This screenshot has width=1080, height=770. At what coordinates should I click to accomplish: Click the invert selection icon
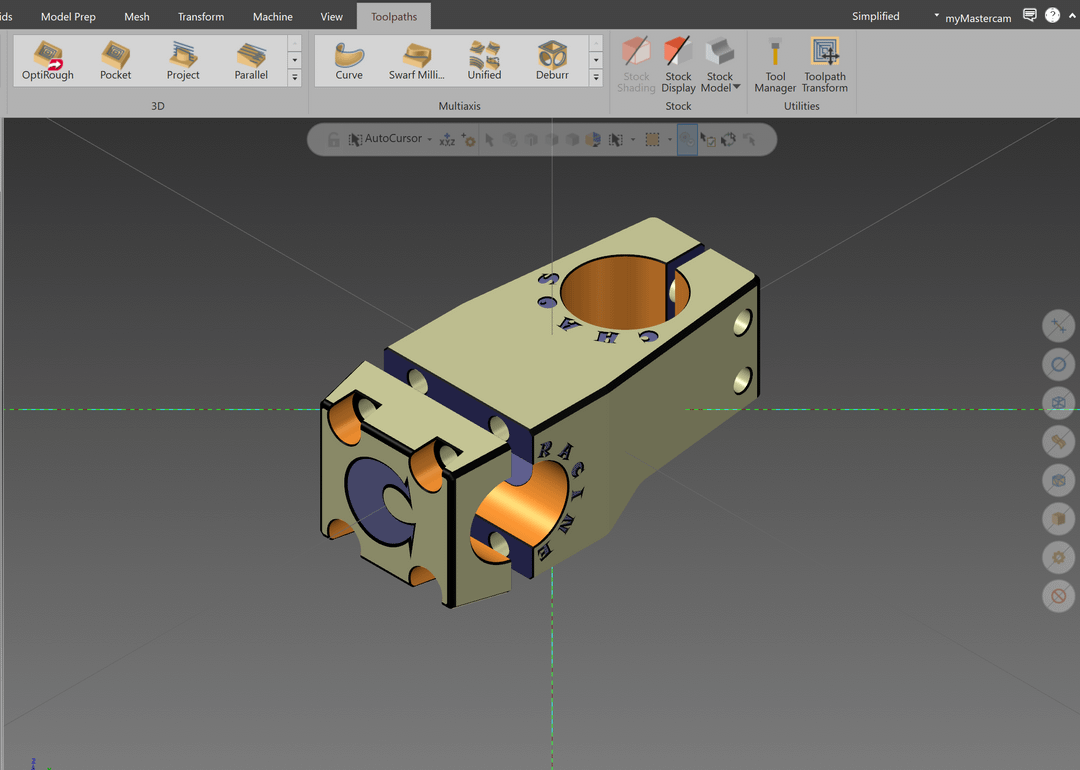click(x=728, y=140)
